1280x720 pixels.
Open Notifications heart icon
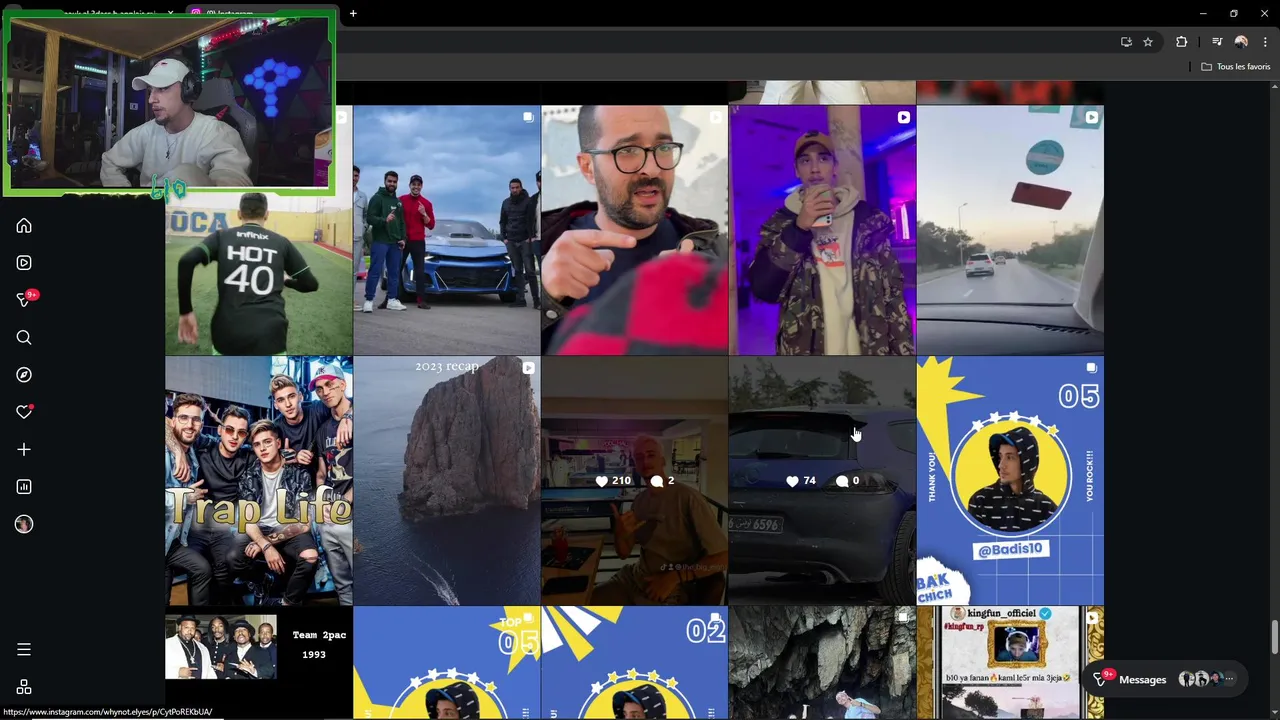coord(24,412)
